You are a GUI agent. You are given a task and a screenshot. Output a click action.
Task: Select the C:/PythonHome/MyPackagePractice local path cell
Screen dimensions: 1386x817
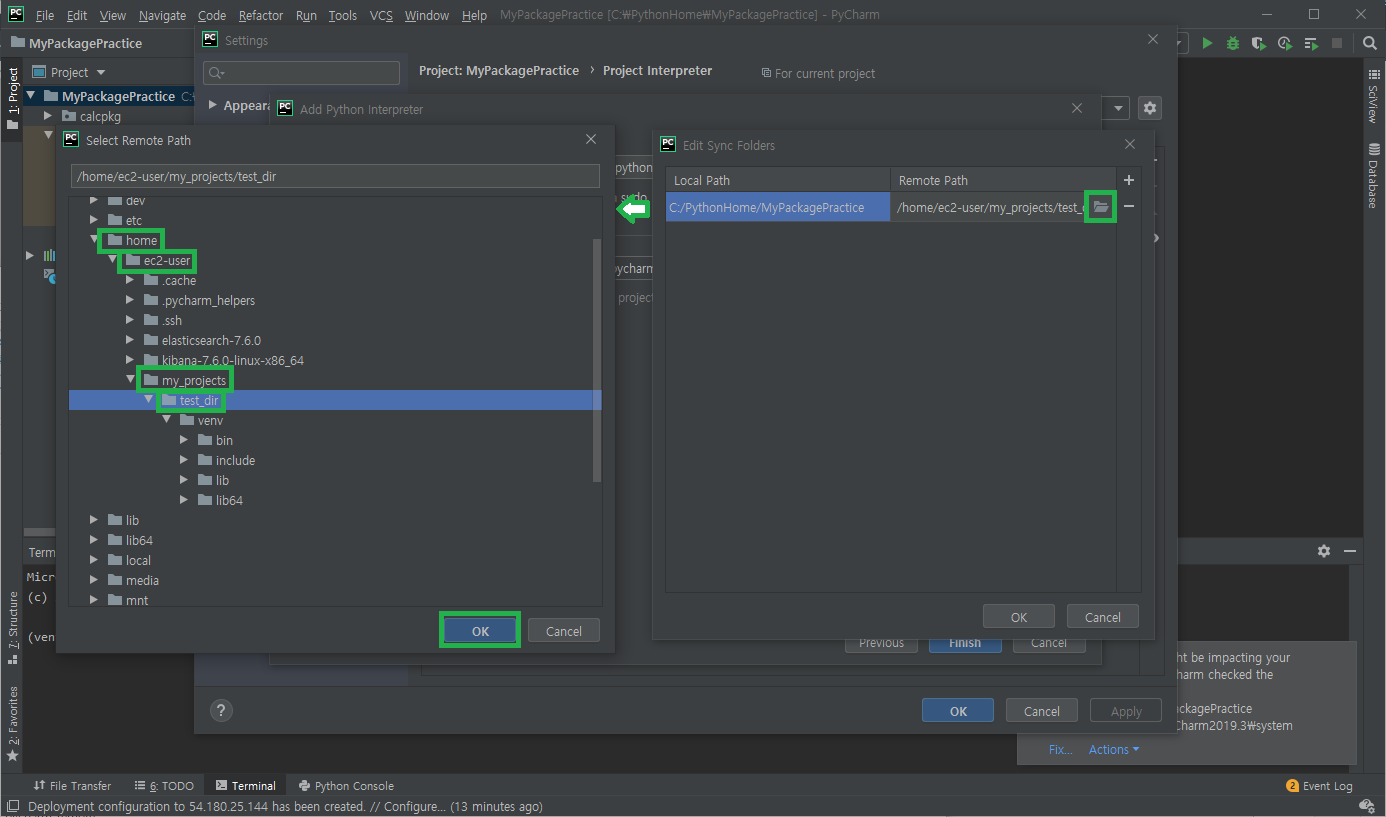click(778, 207)
